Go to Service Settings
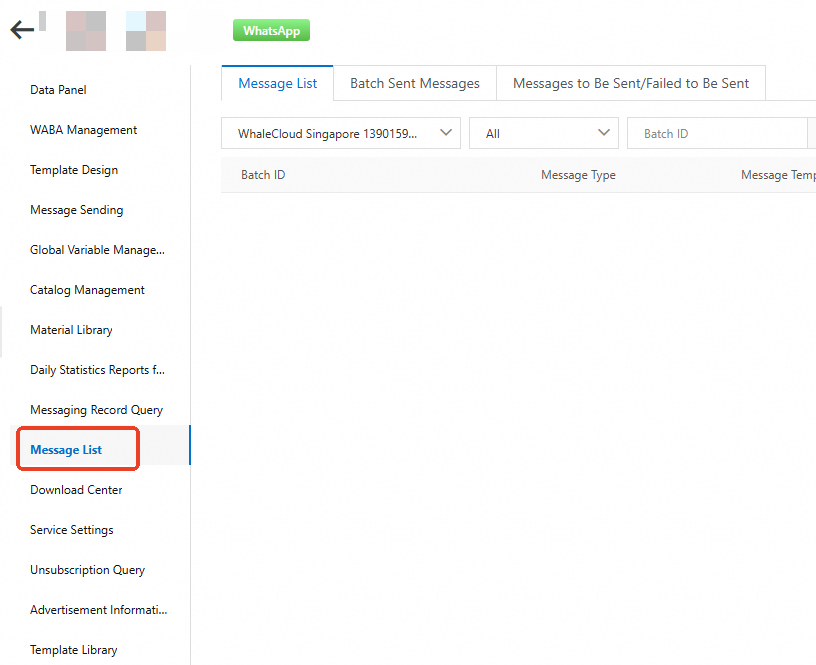The image size is (816, 665). (x=72, y=530)
